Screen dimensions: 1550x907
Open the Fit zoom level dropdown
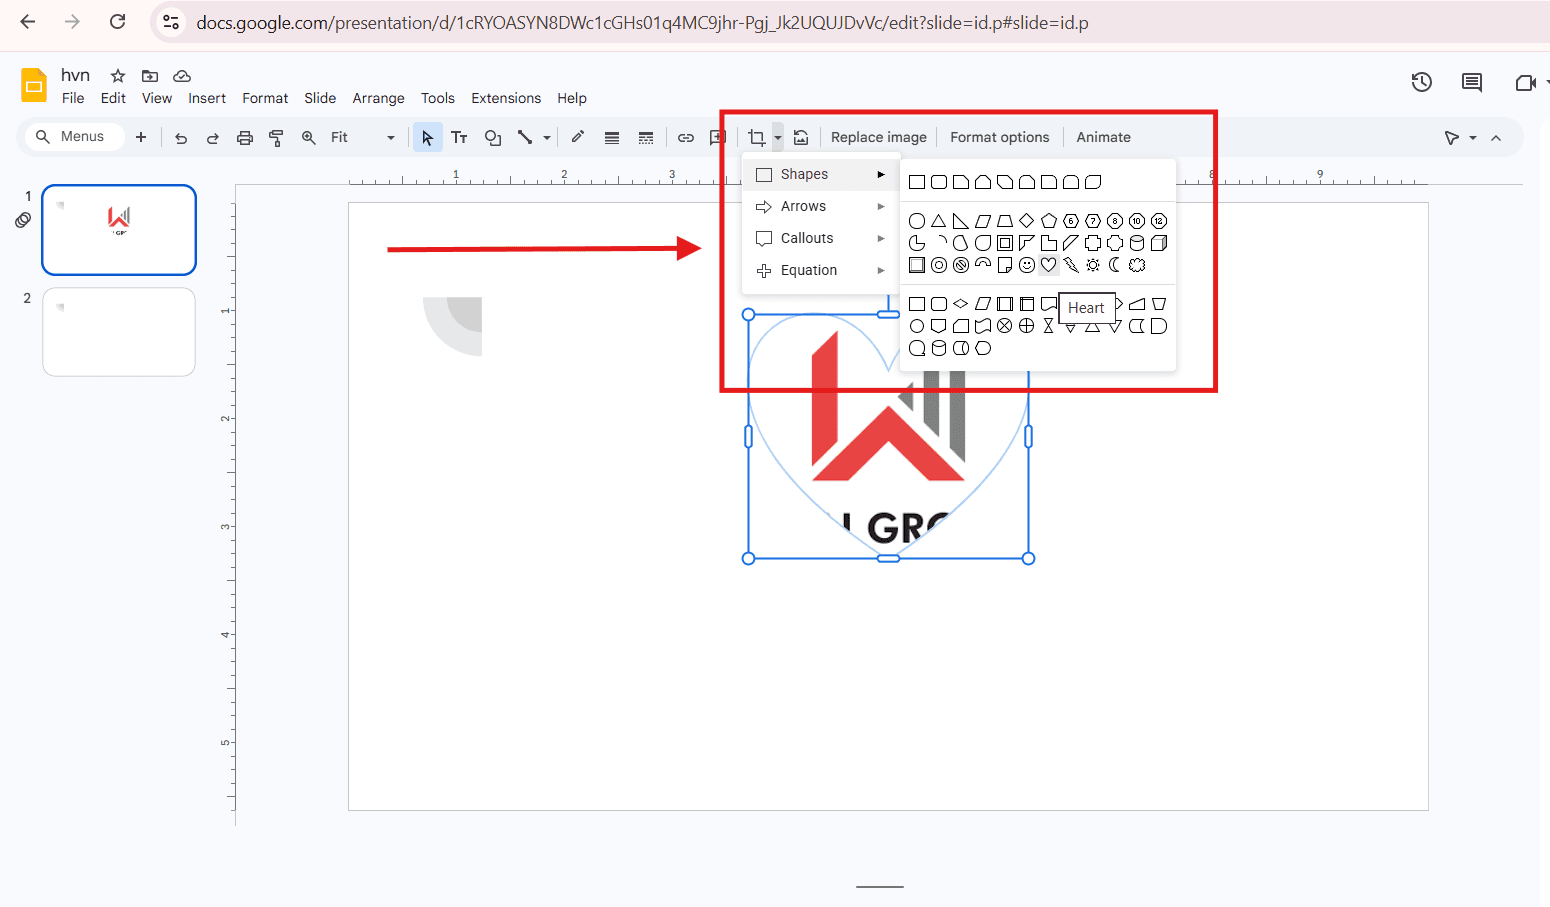[x=362, y=138]
